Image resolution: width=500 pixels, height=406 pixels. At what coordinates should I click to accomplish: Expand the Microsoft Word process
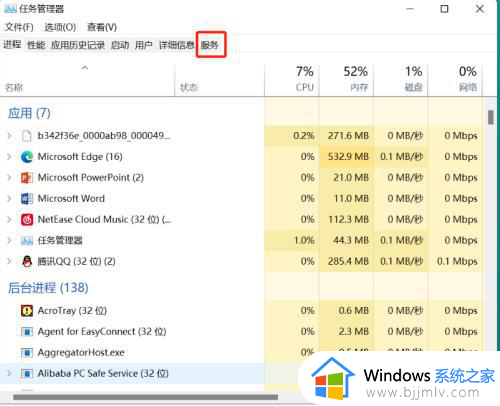(x=9, y=199)
